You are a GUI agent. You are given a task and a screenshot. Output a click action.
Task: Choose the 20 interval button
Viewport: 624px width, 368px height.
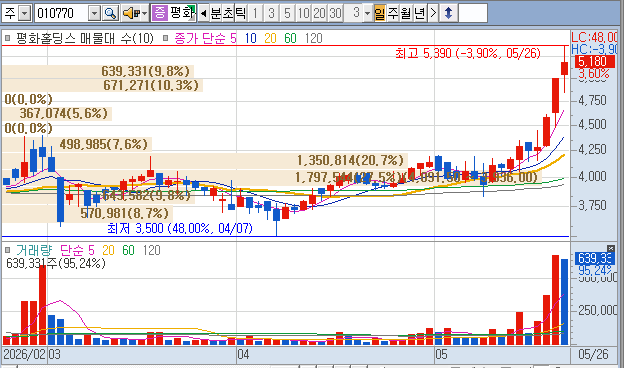click(319, 14)
